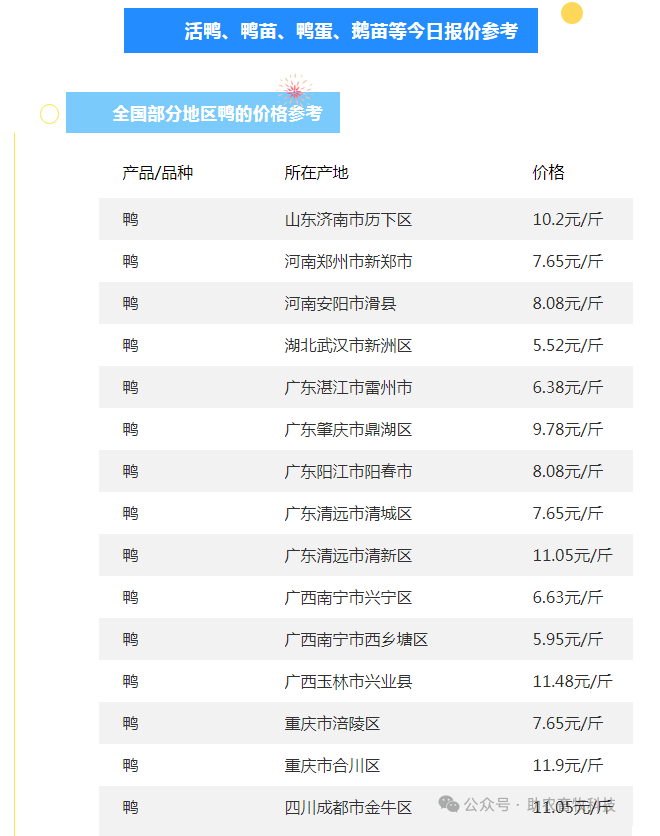This screenshot has height=836, width=660.
Task: Click the solid yellow circle in top-right
Action: [572, 13]
